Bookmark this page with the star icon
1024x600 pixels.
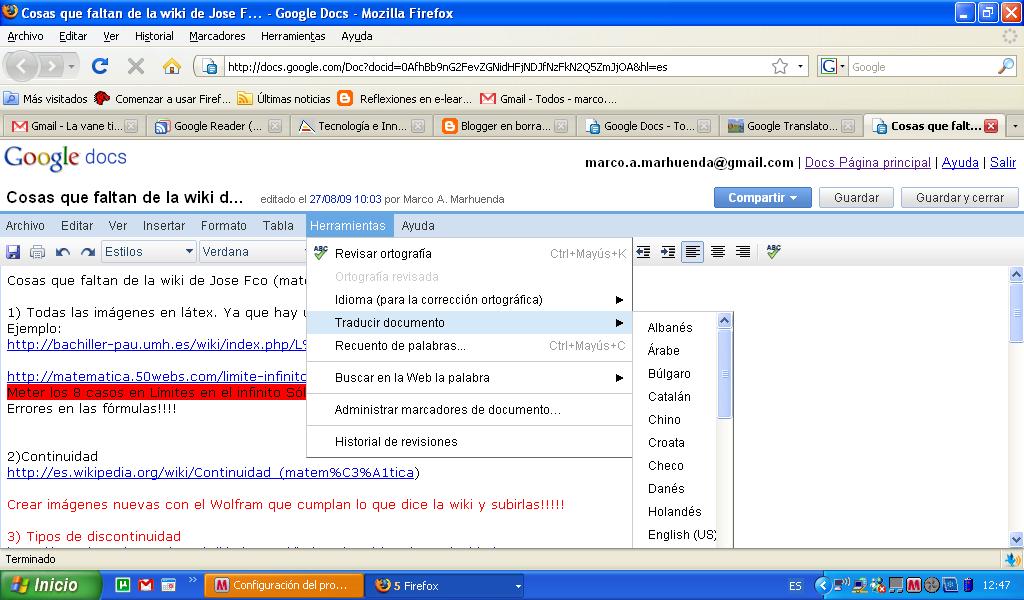point(780,66)
